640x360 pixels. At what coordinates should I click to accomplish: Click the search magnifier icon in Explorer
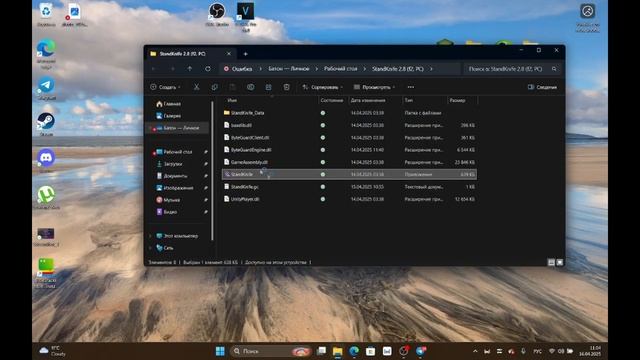click(x=554, y=69)
